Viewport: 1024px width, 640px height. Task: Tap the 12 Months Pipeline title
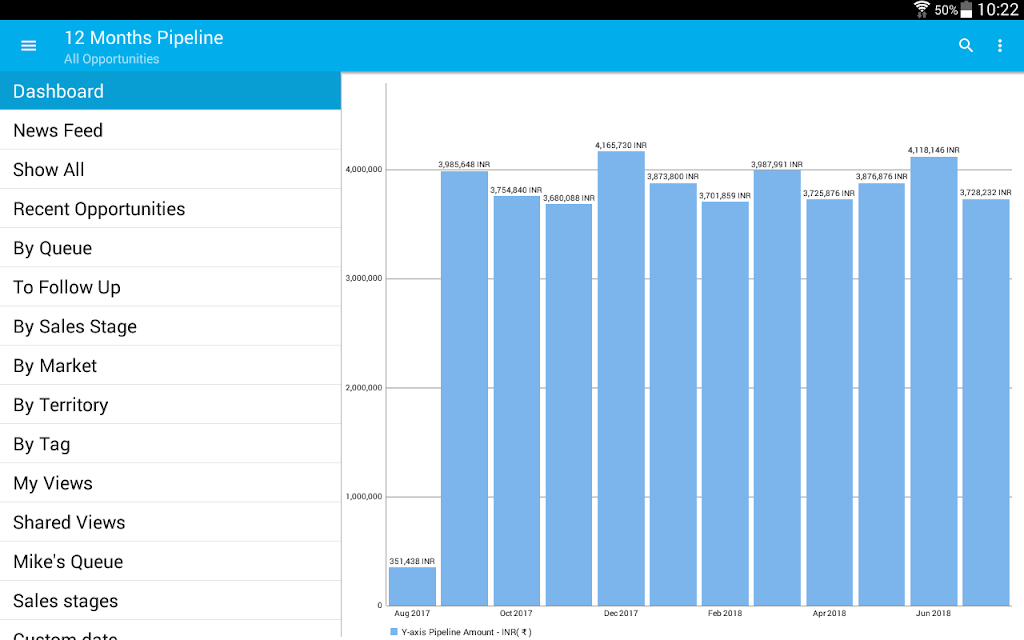click(144, 38)
